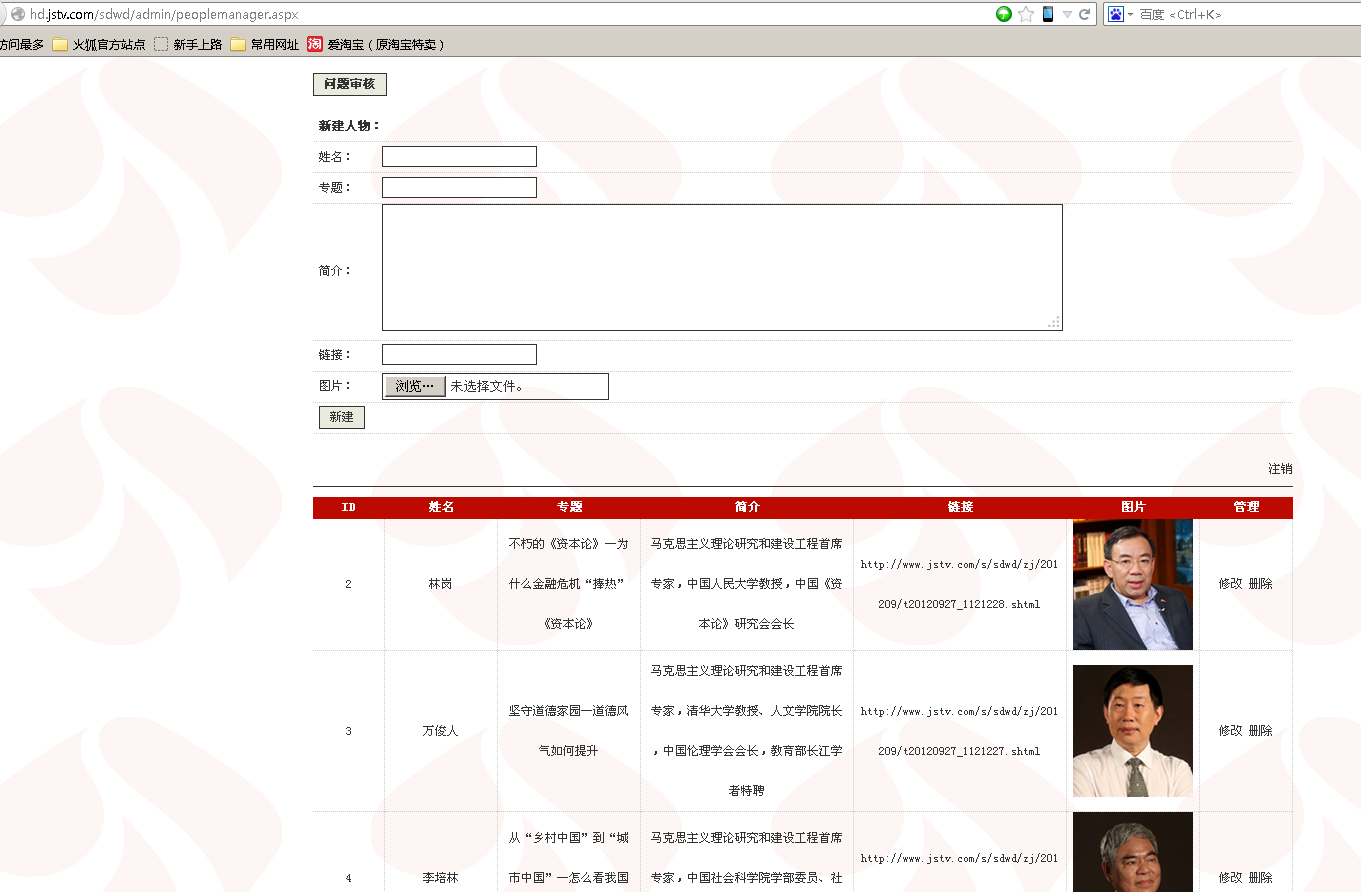
Task: Click the 专题 column header
Action: [569, 507]
